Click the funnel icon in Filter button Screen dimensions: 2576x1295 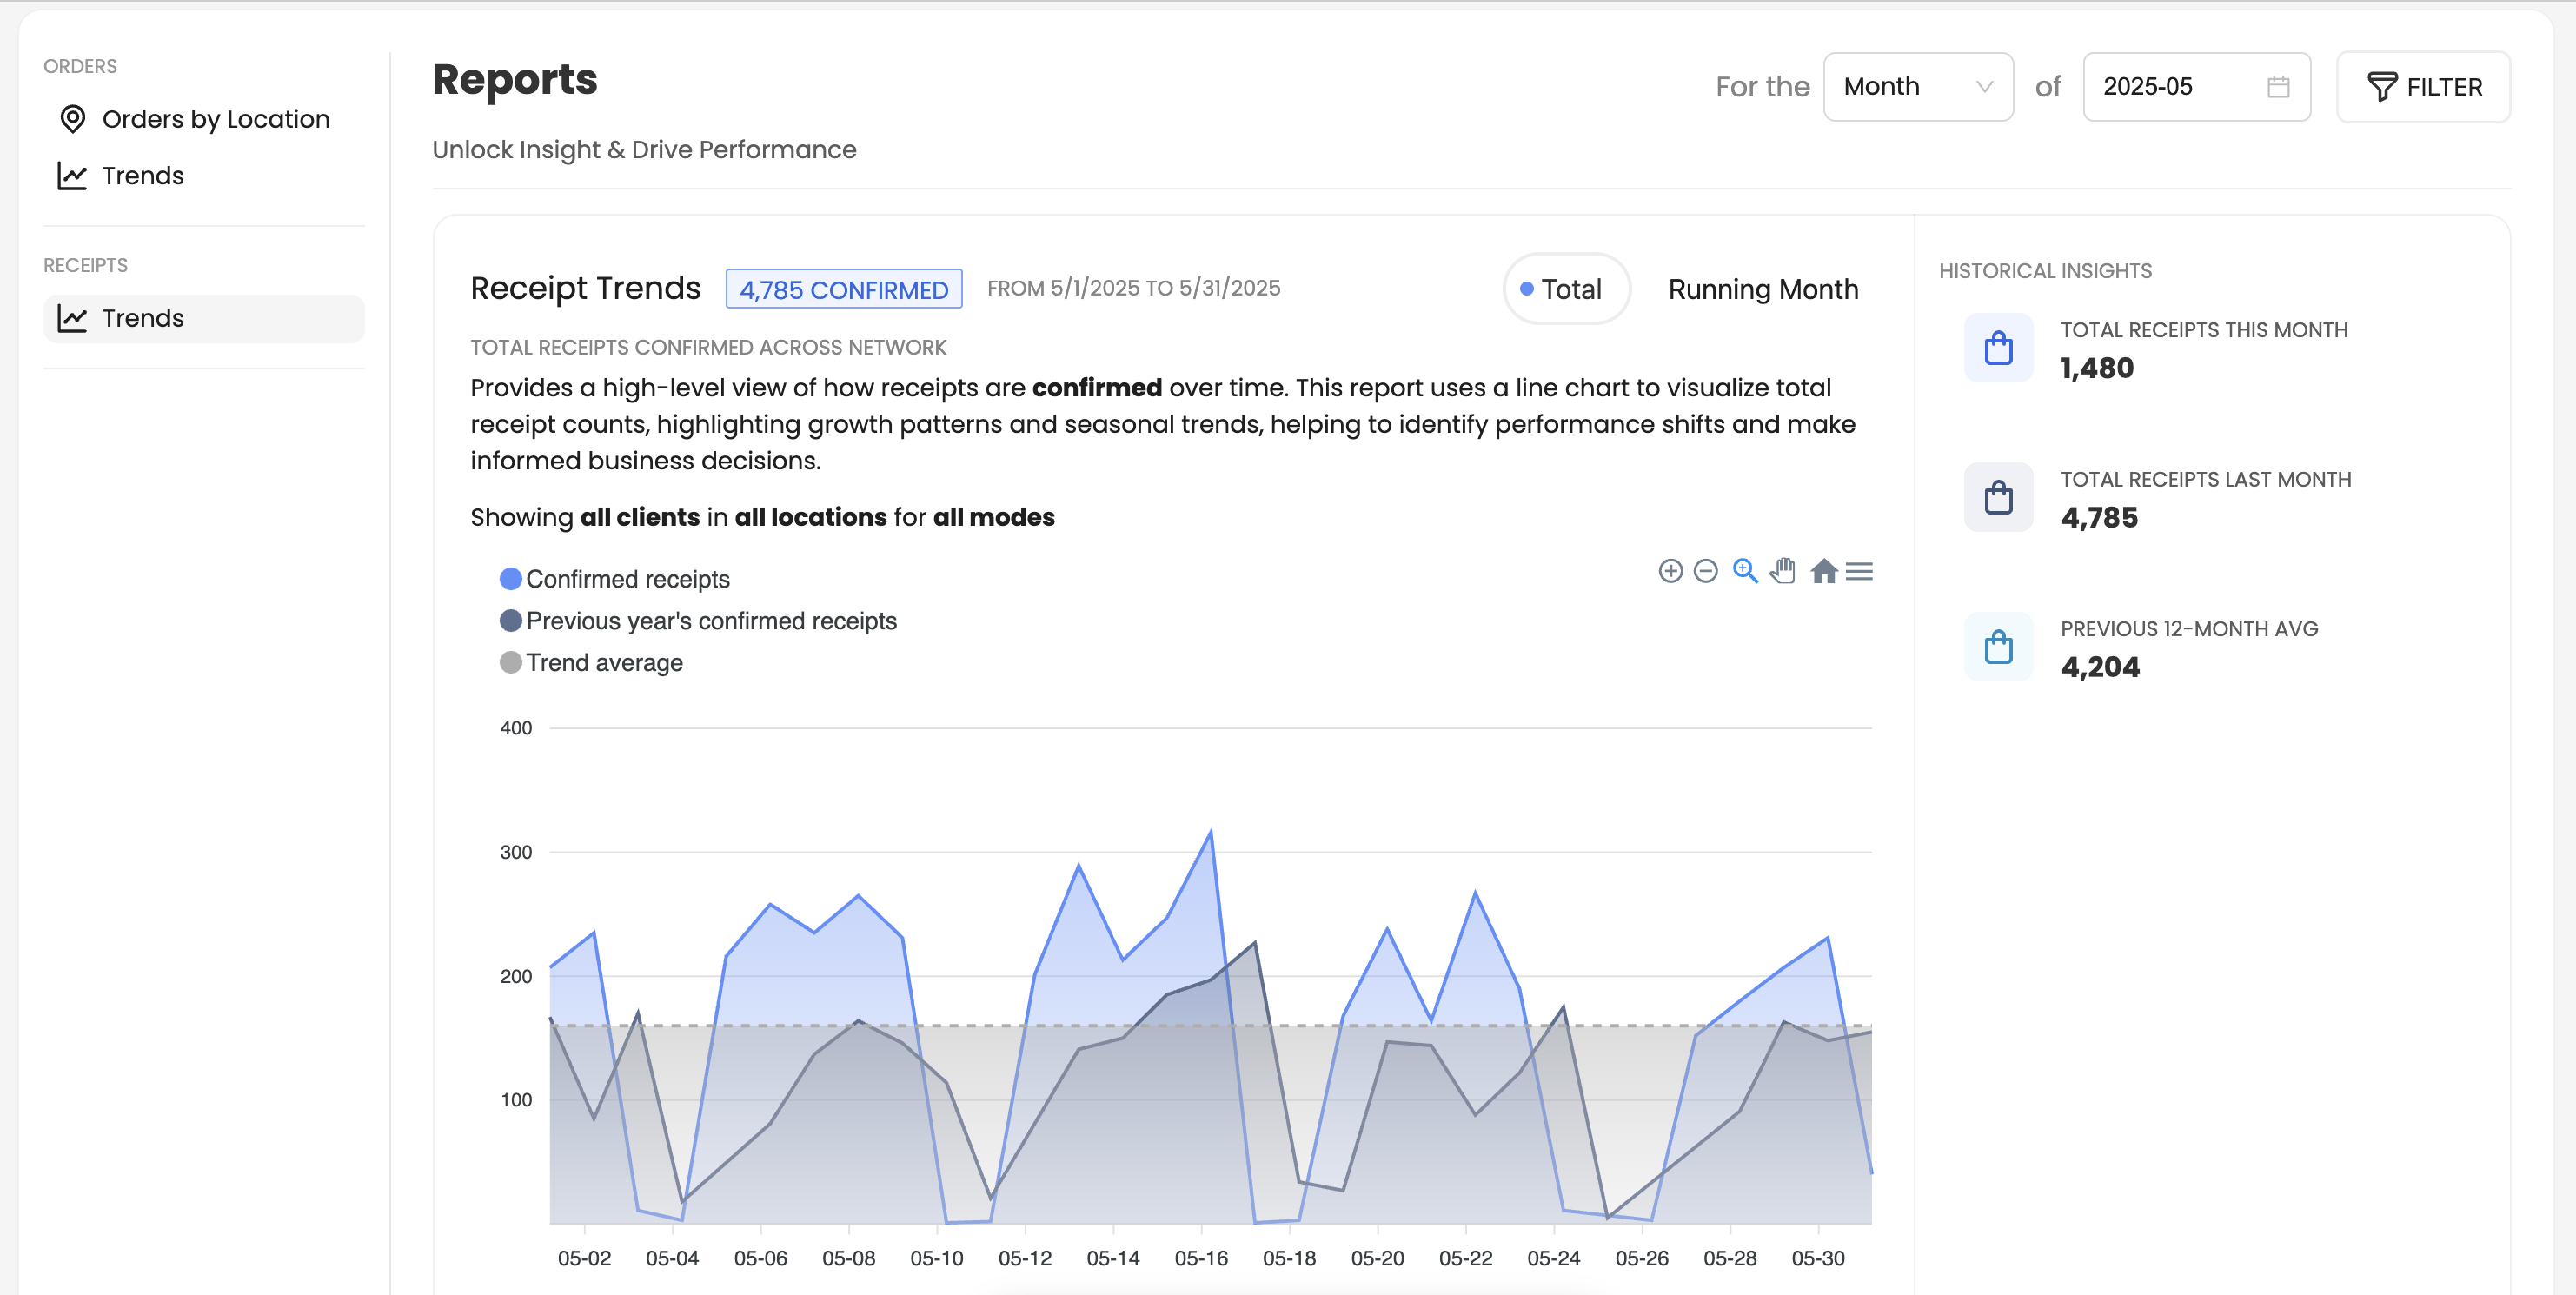2382,87
